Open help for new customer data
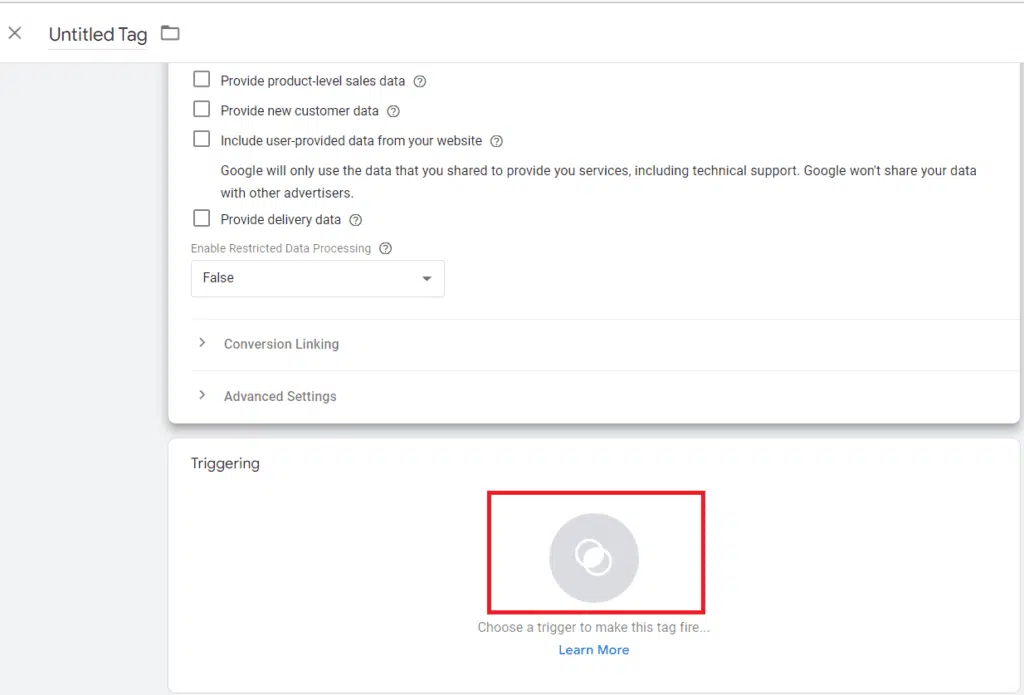 (393, 111)
